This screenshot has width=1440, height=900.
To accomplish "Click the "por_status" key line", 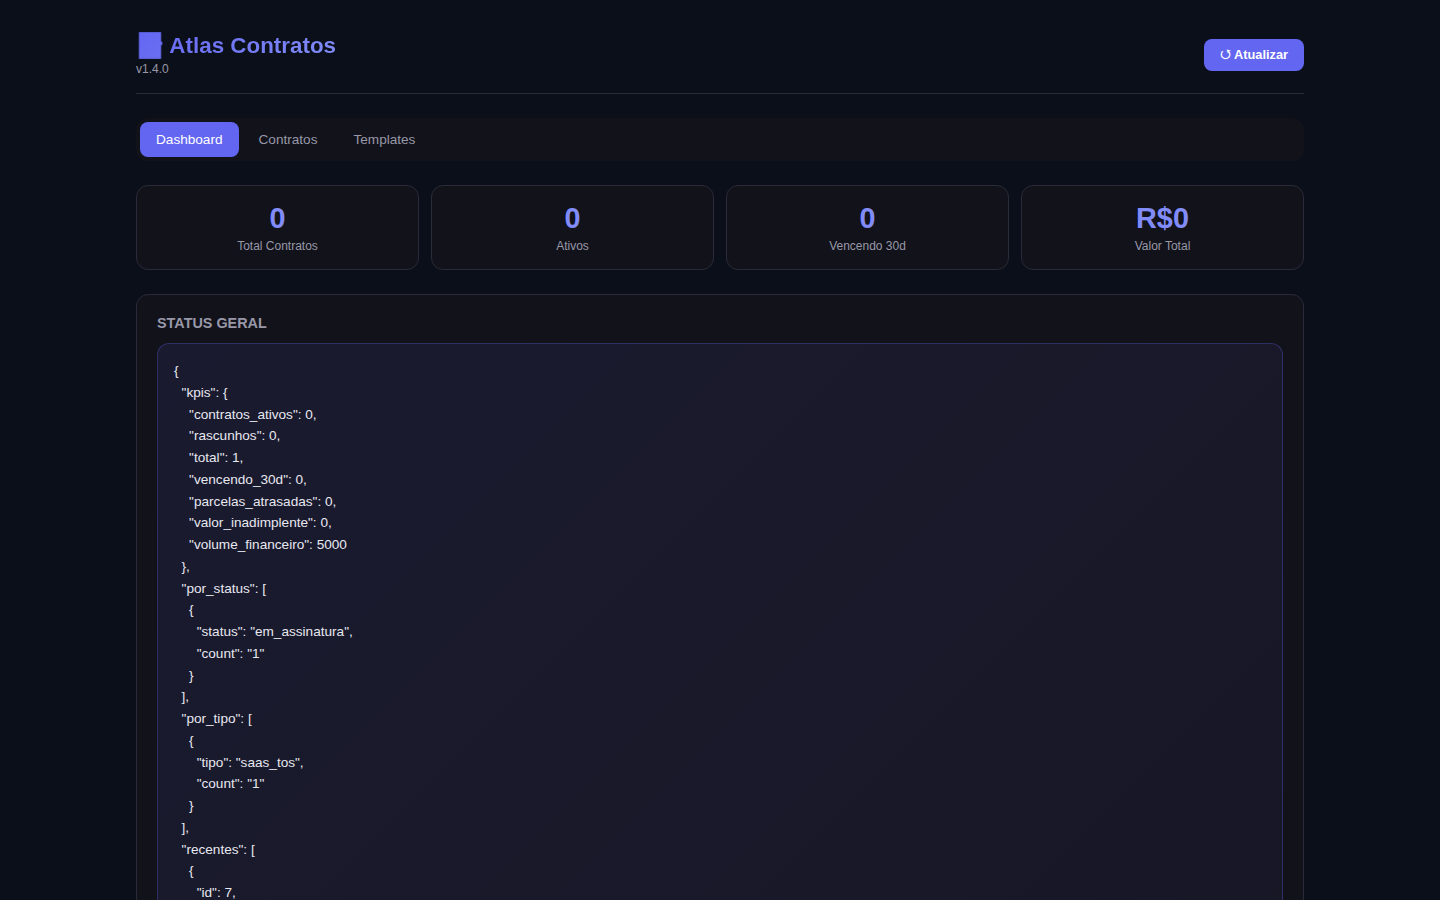I will pos(224,589).
